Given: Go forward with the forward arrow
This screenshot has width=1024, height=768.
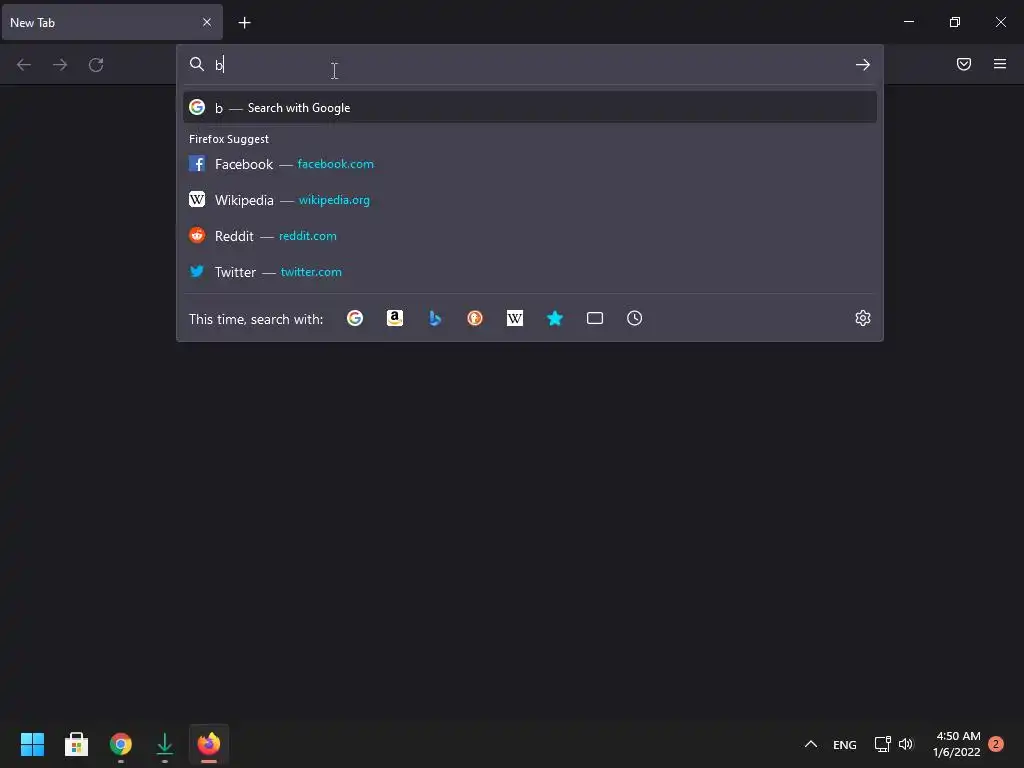Looking at the screenshot, I should click(x=60, y=65).
